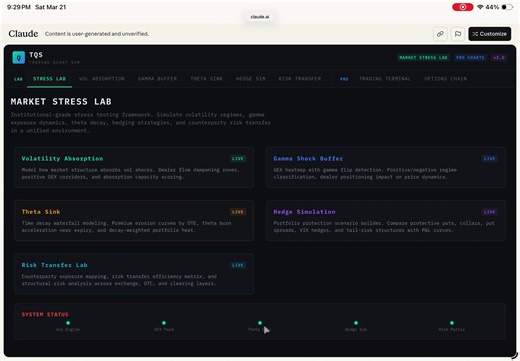
Task: Click the Claude logo text
Action: [x=23, y=34]
